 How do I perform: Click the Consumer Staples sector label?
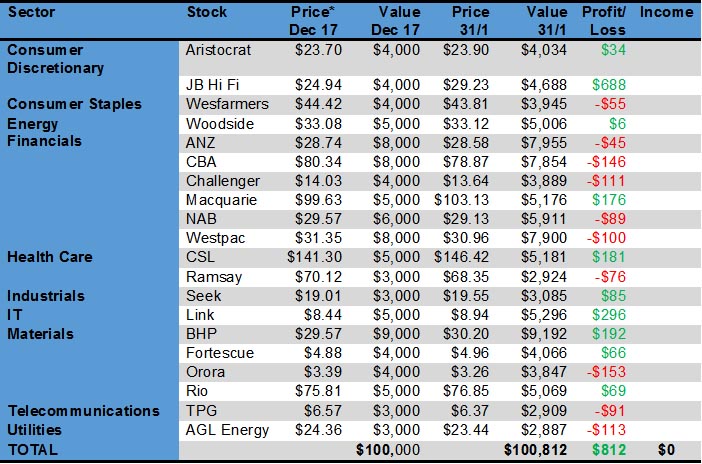tap(75, 104)
